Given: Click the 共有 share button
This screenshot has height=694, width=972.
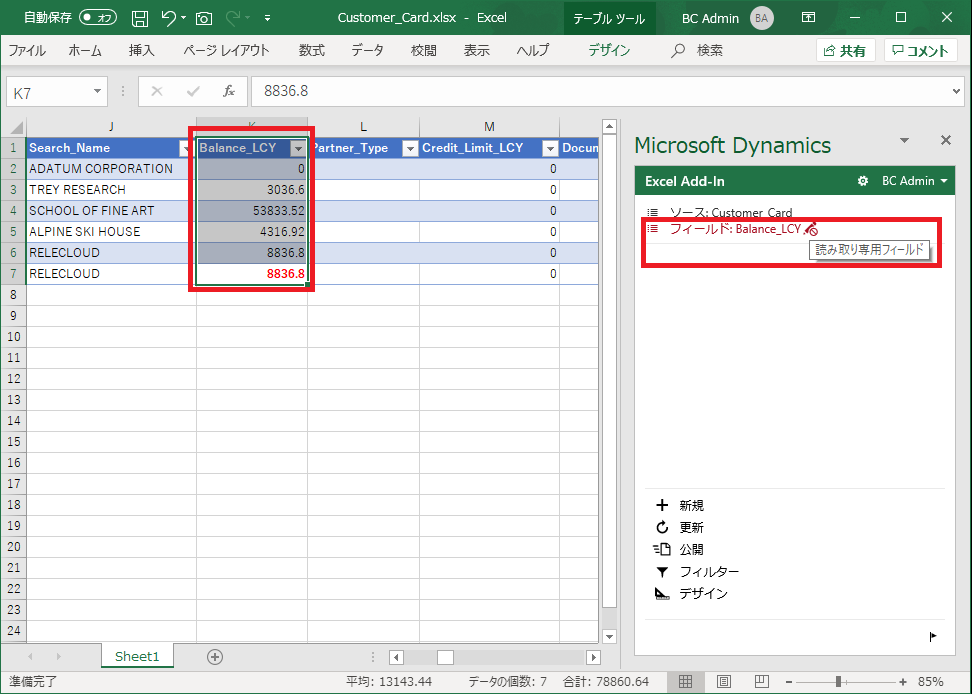Looking at the screenshot, I should (846, 51).
